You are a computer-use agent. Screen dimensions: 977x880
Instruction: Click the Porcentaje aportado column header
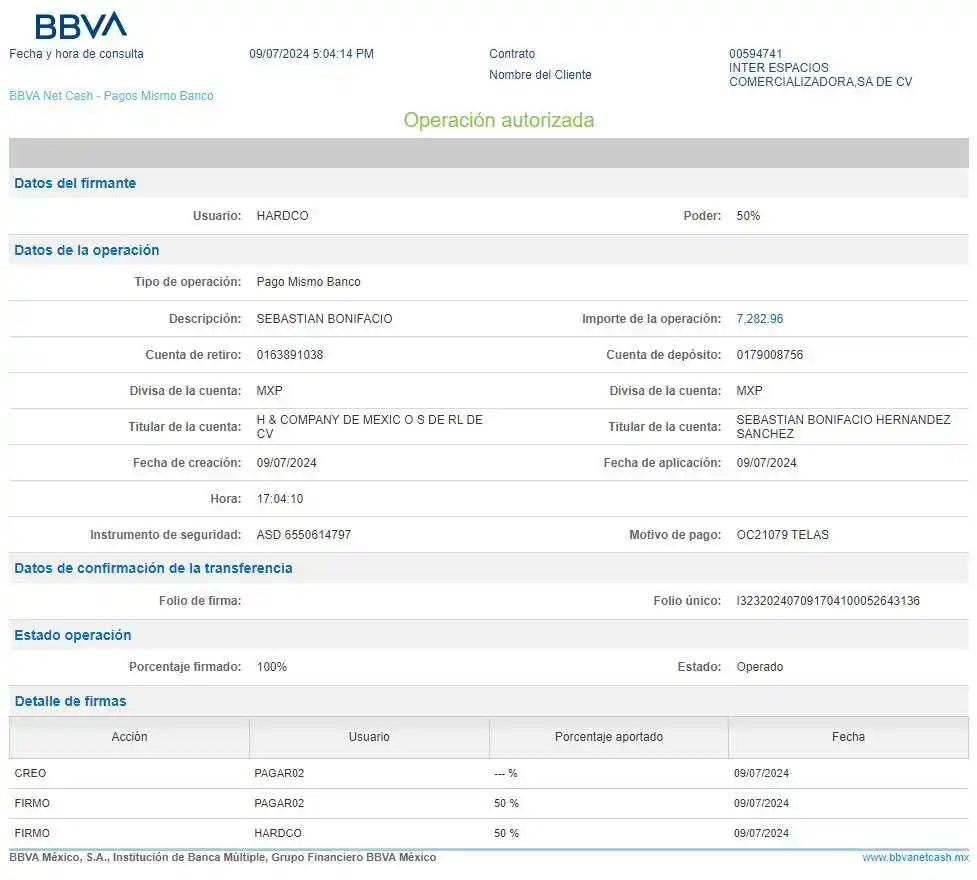pyautogui.click(x=608, y=737)
